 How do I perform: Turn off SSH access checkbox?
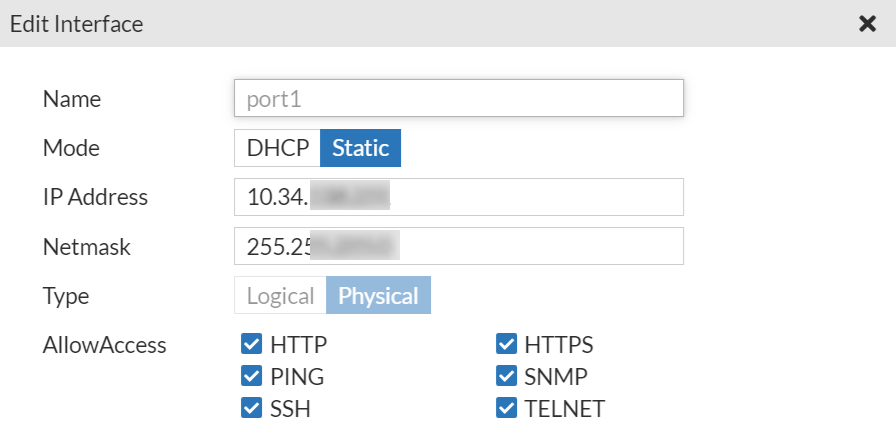click(251, 408)
